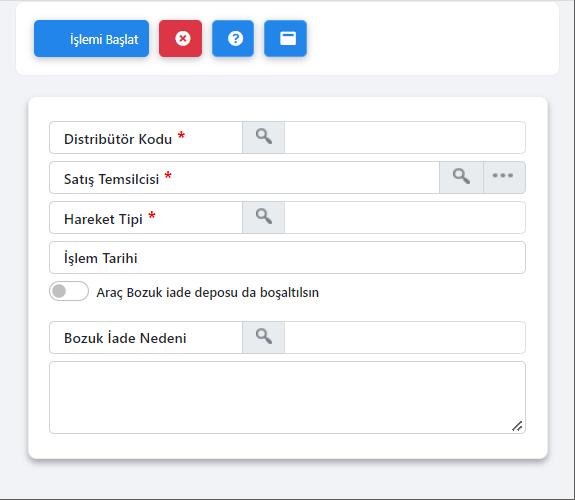Start the process with İşlemi Başlat

tap(91, 39)
